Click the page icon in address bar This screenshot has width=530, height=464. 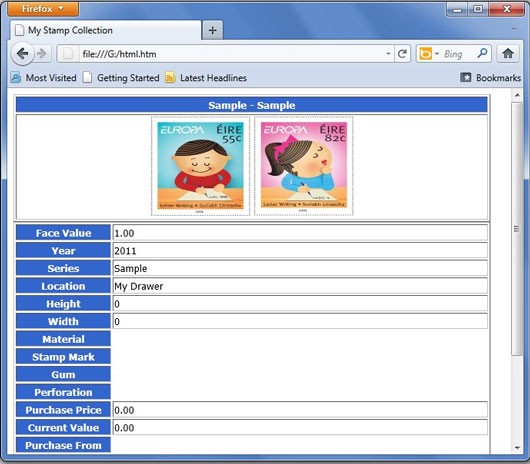click(68, 54)
